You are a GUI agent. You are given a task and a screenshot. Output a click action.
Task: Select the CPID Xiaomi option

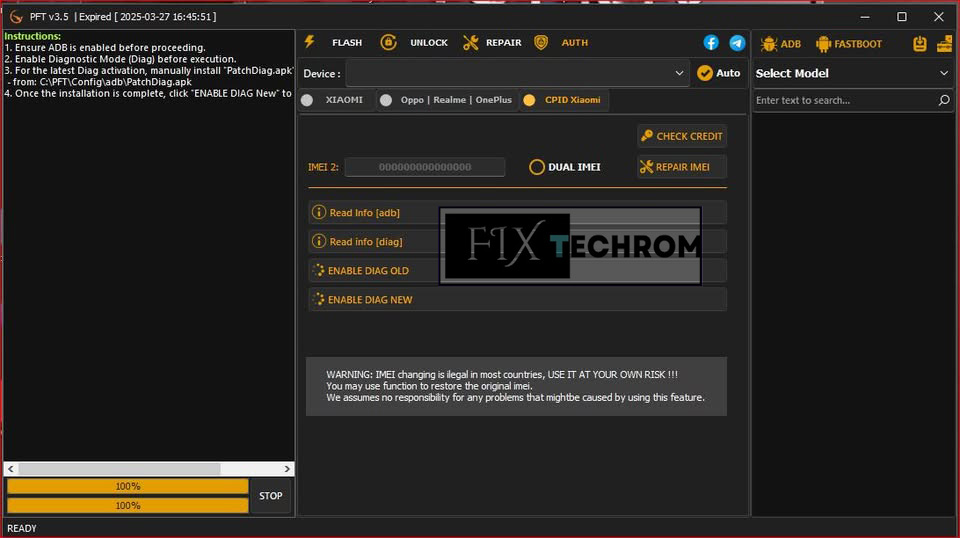(564, 100)
